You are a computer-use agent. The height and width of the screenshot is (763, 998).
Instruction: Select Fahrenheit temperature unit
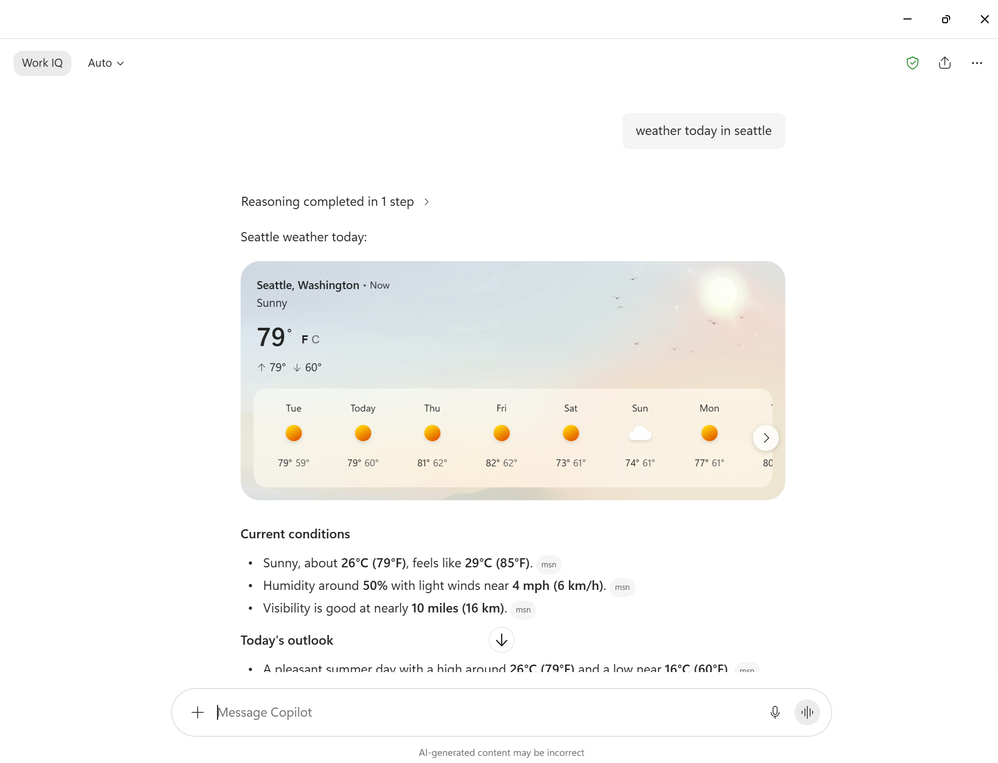(x=305, y=340)
